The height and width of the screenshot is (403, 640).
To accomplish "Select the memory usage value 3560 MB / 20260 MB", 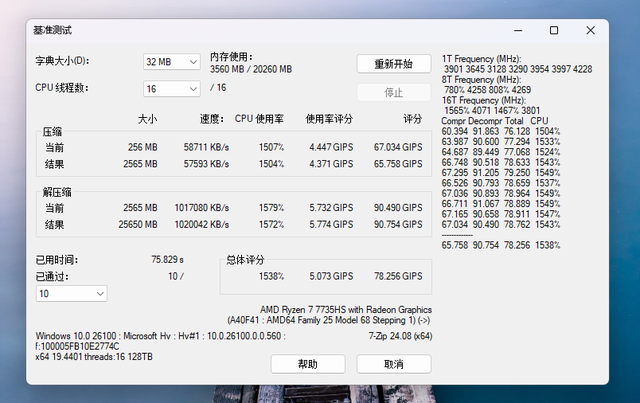I will pyautogui.click(x=251, y=69).
